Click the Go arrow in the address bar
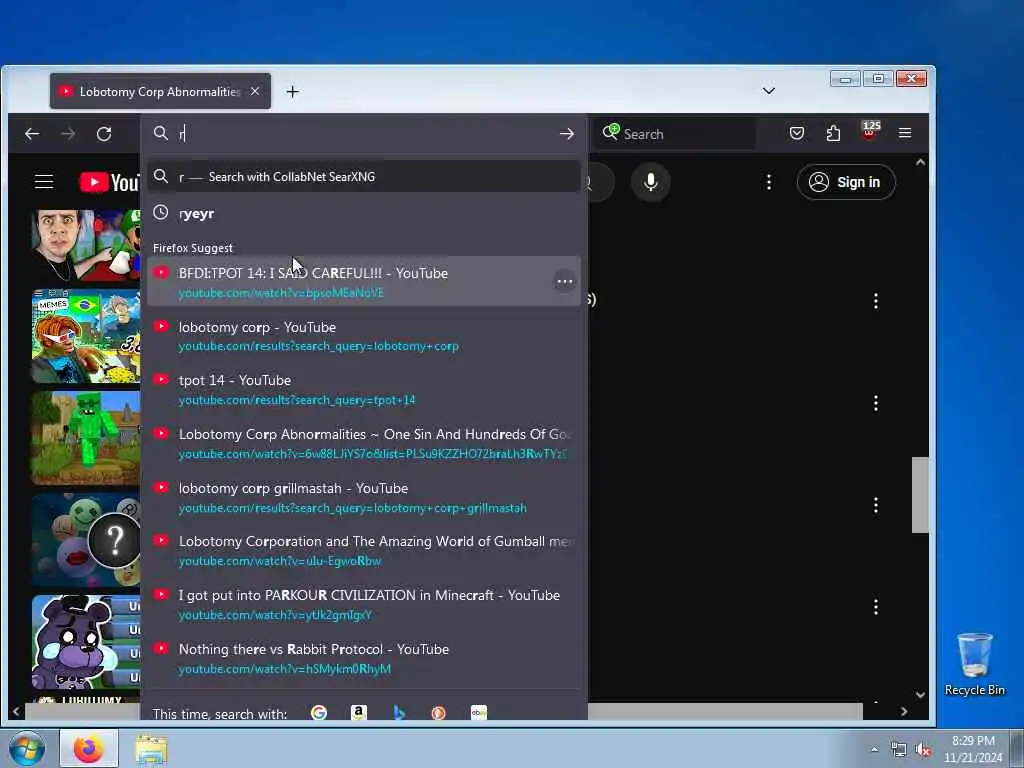The image size is (1024, 768). (x=566, y=134)
